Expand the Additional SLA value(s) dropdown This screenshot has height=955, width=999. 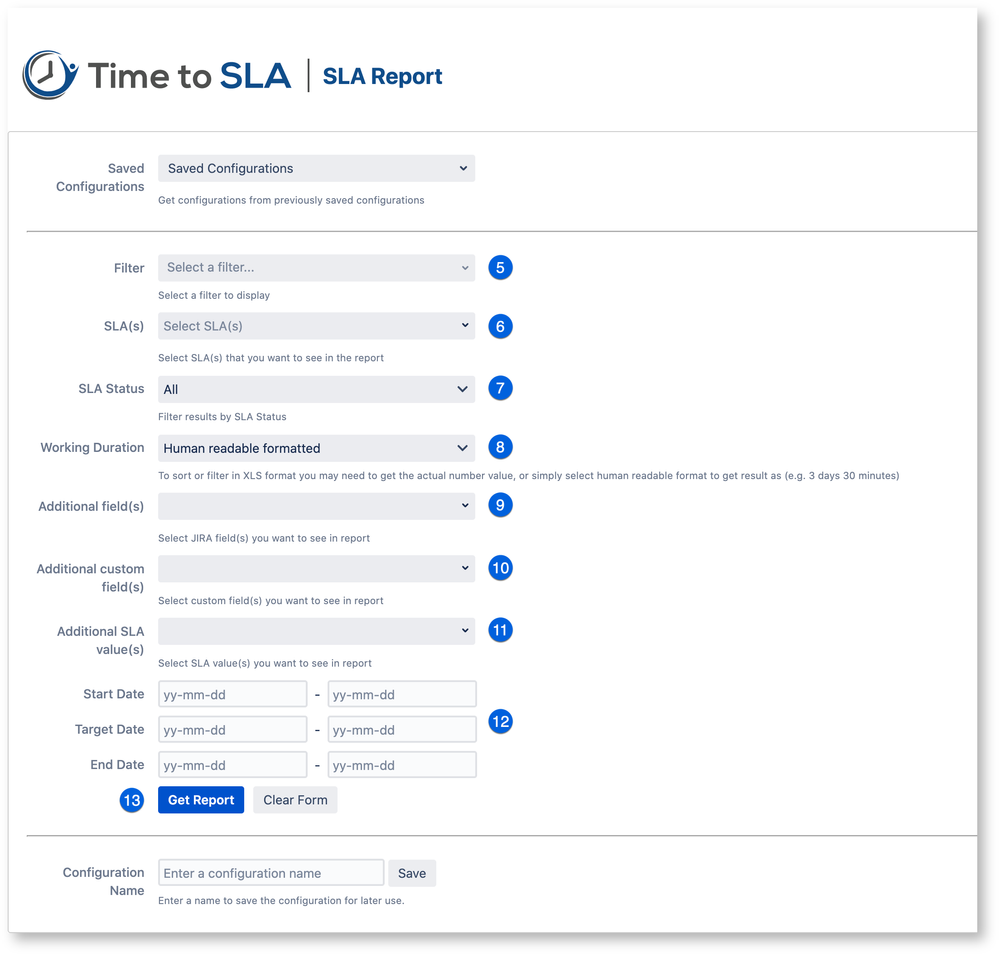[x=316, y=630]
